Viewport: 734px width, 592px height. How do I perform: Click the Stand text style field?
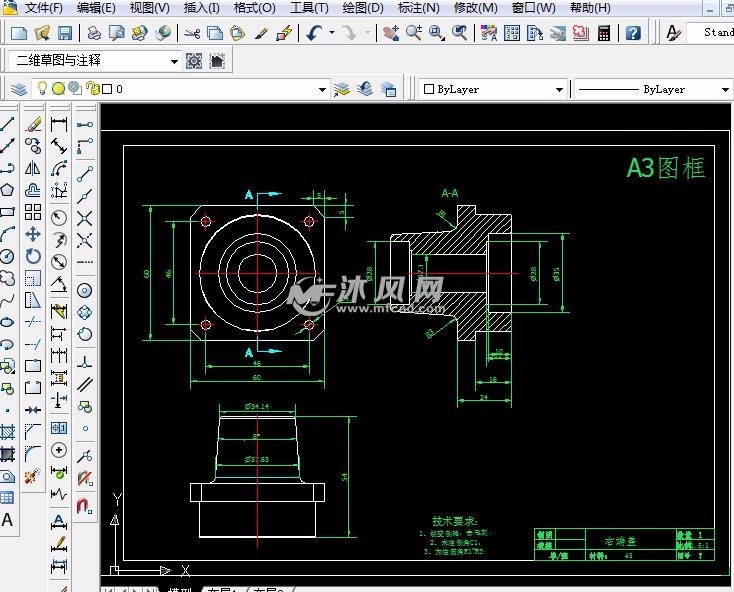714,33
